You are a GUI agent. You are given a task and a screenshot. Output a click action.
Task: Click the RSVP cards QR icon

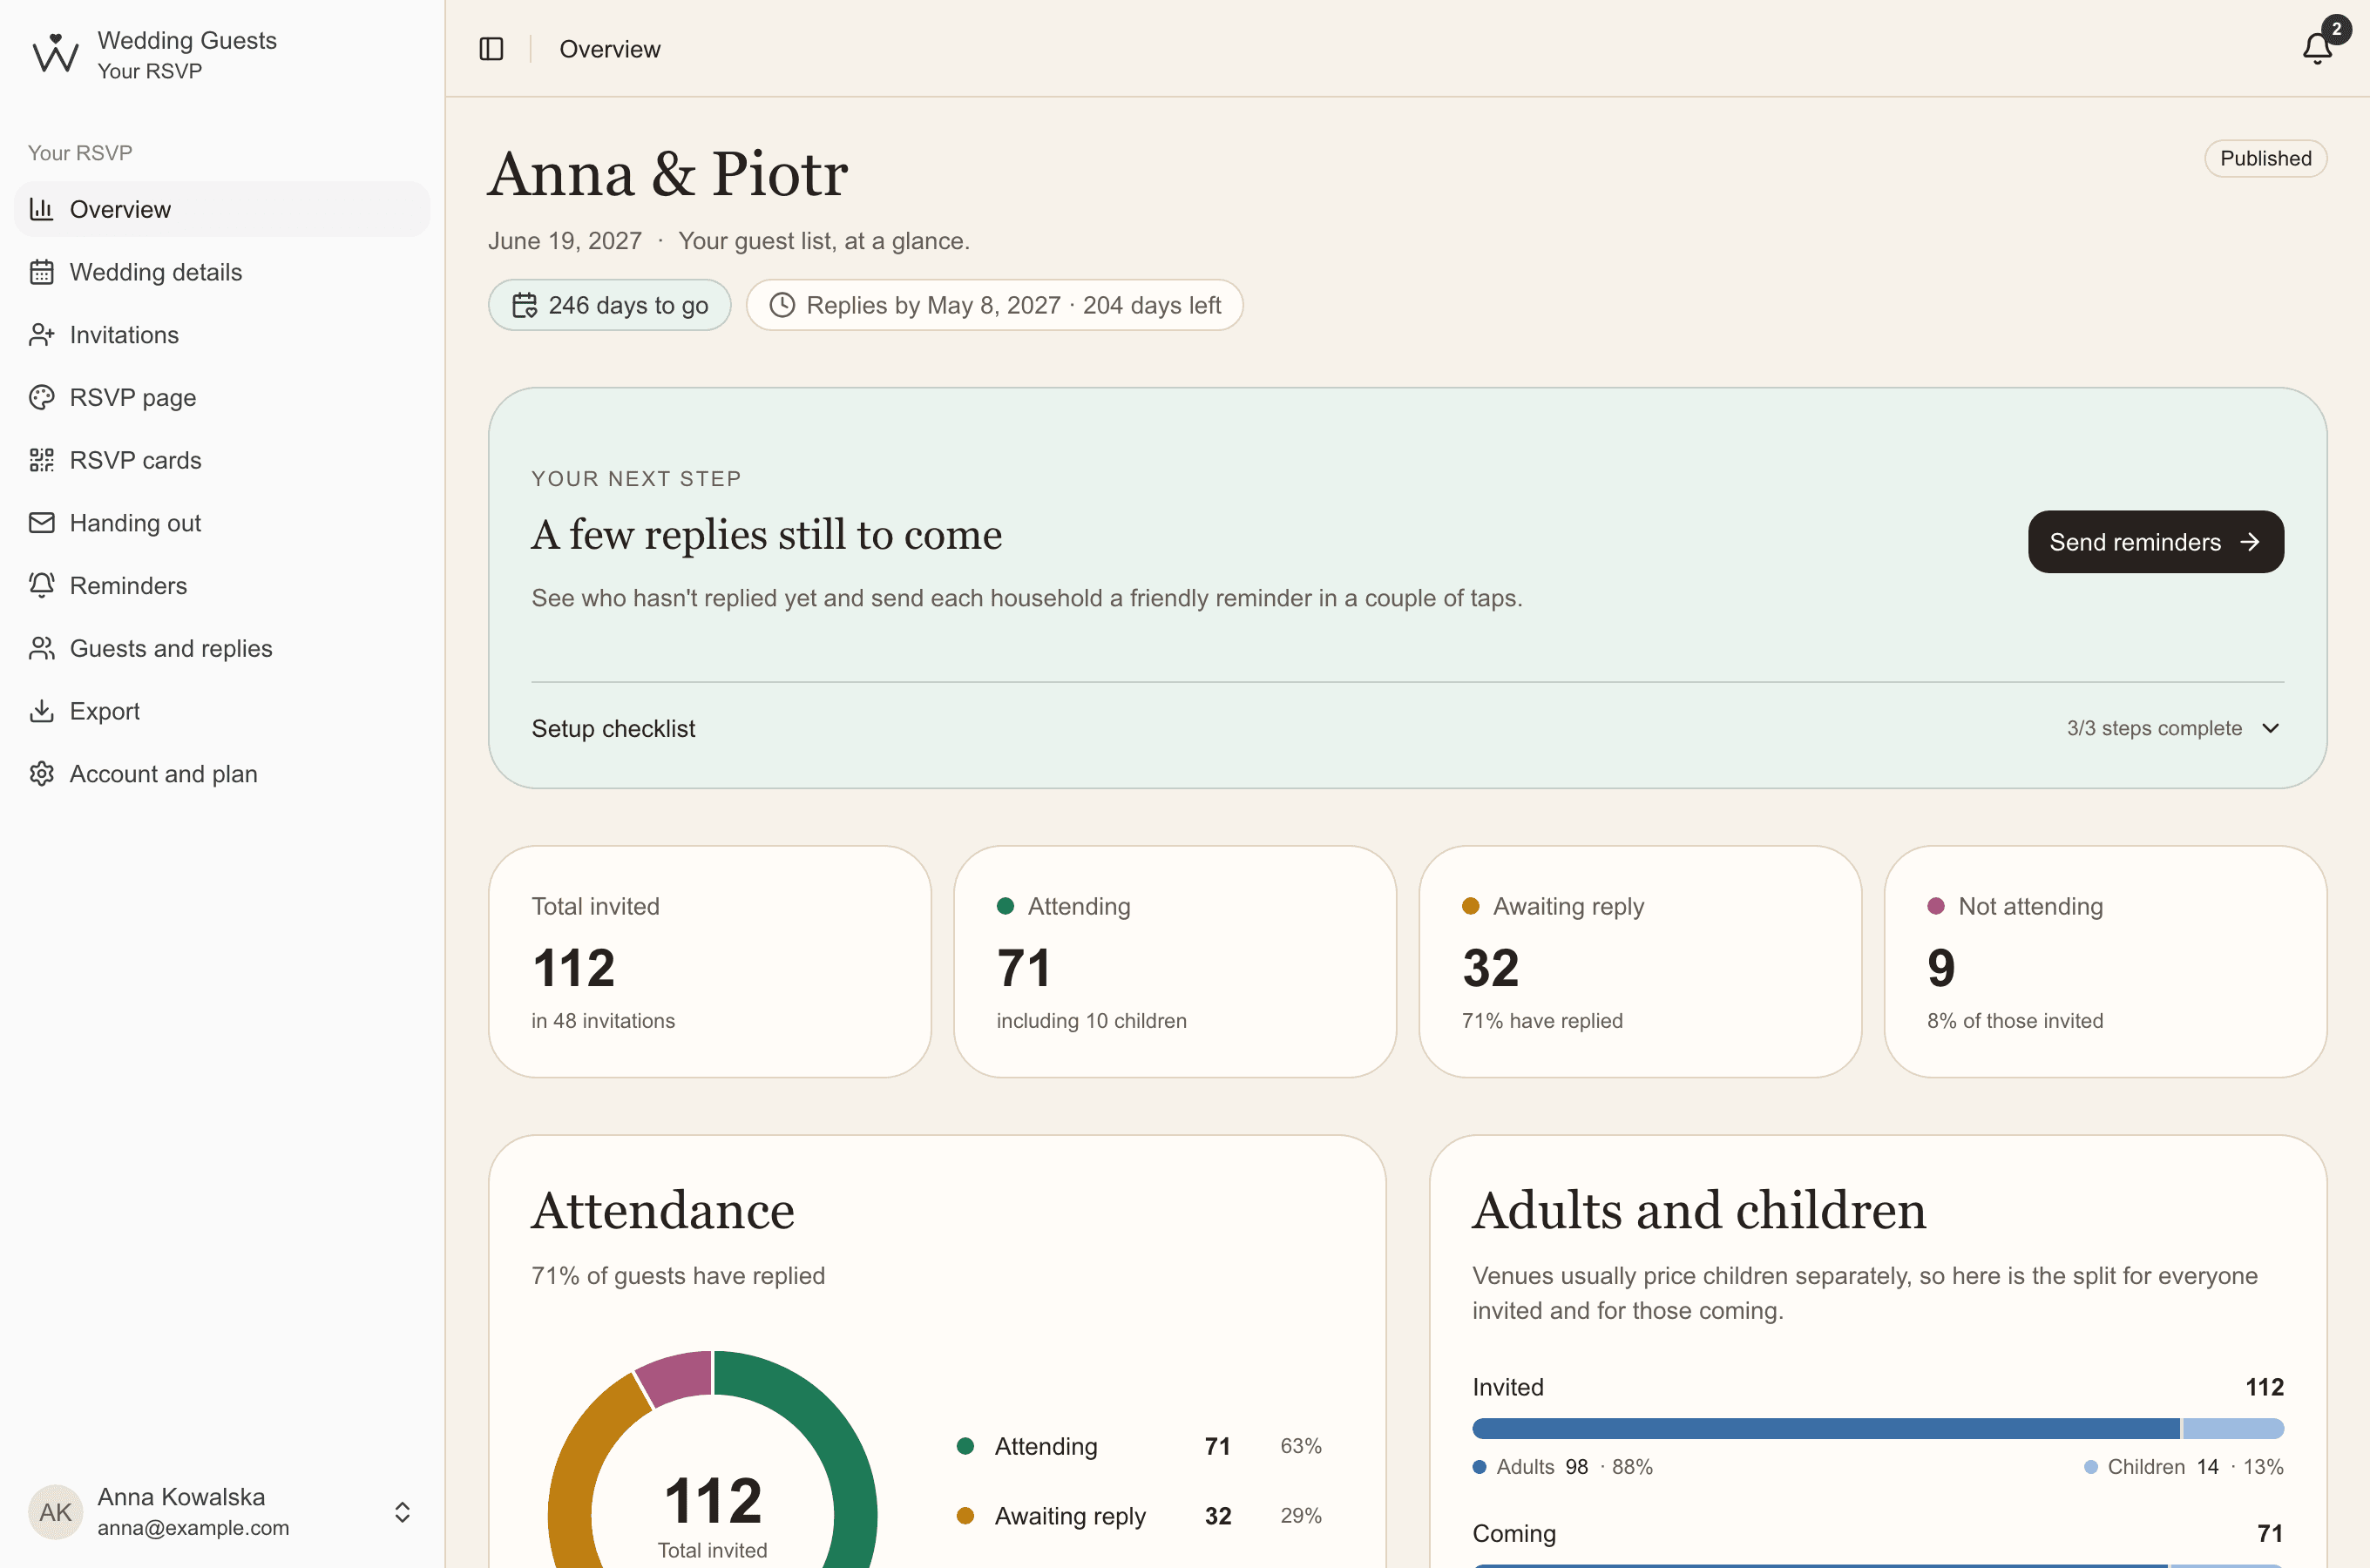pos(41,460)
